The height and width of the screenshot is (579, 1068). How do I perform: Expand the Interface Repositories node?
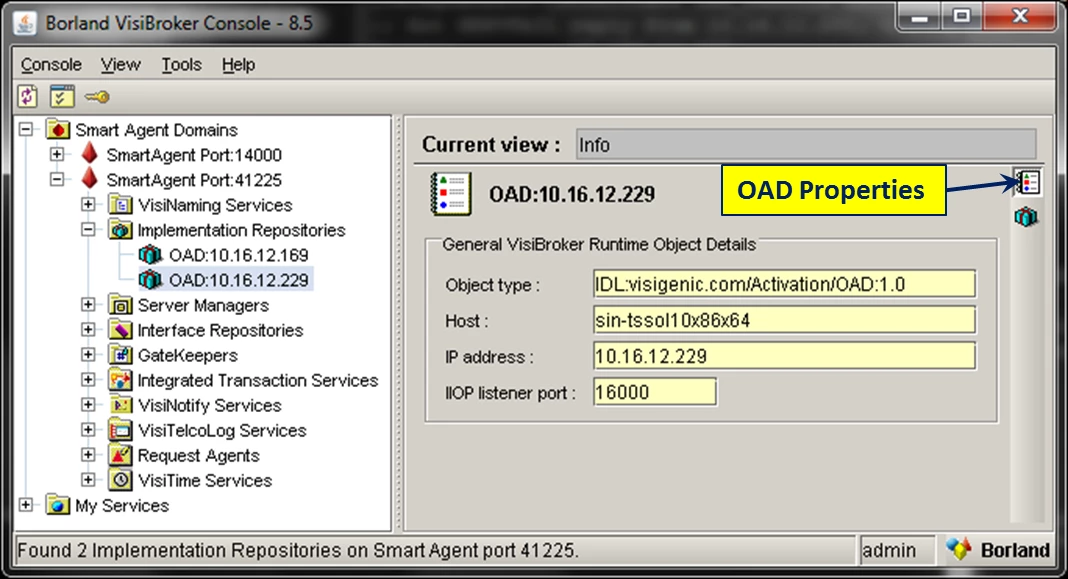click(x=89, y=330)
